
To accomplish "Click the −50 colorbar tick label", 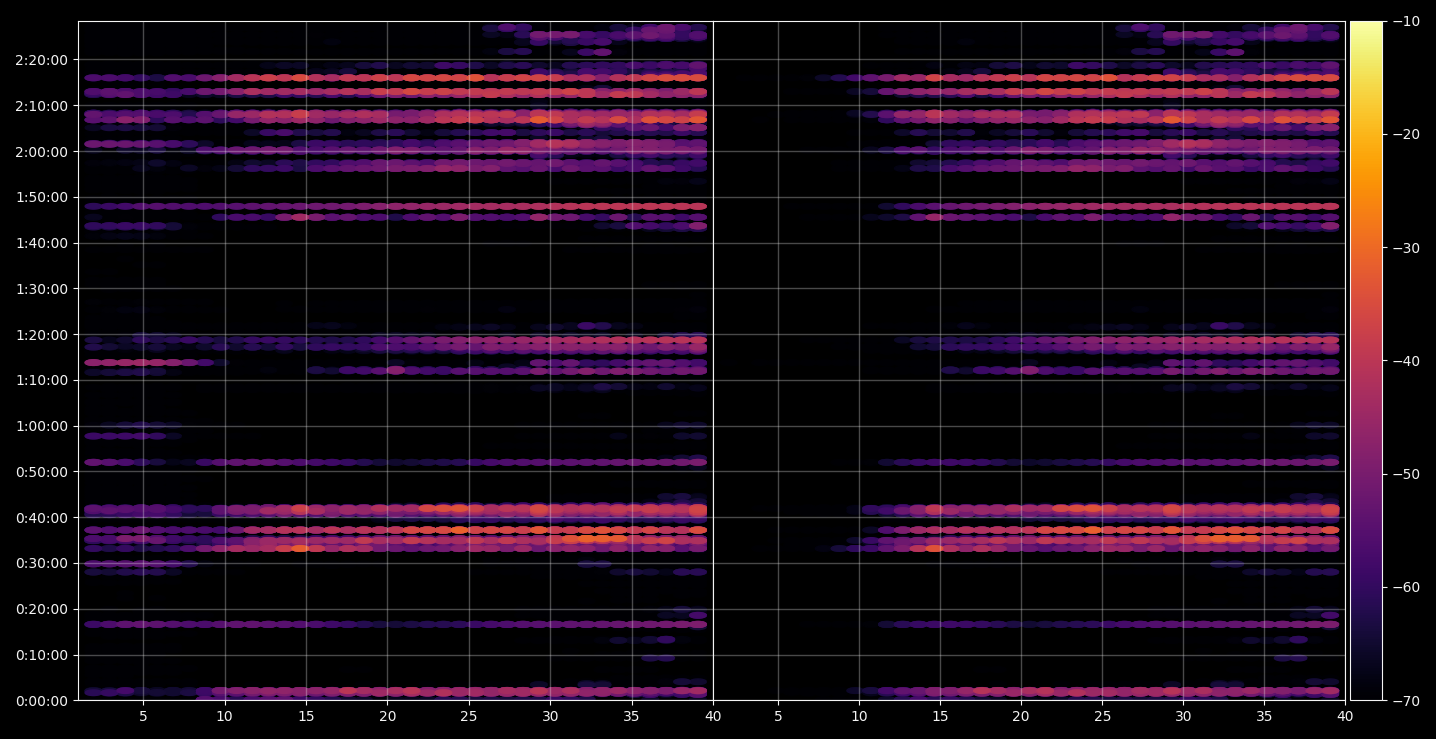I will pyautogui.click(x=1406, y=474).
